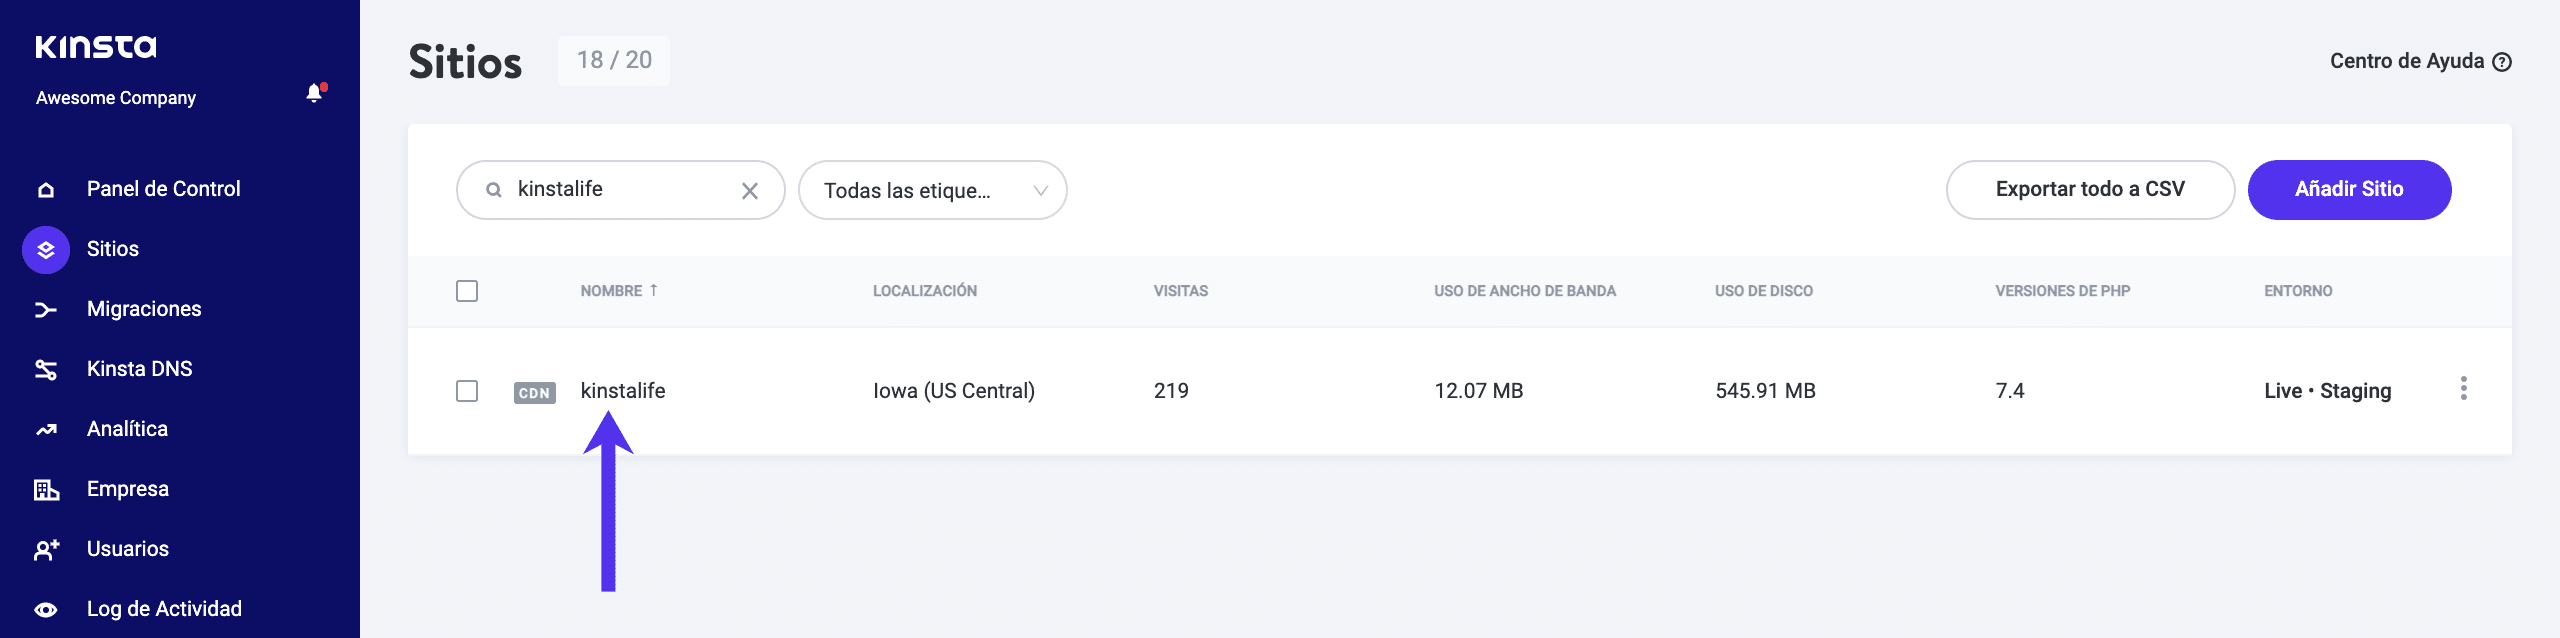Expand the Todas las etiquetas dropdown

click(932, 191)
